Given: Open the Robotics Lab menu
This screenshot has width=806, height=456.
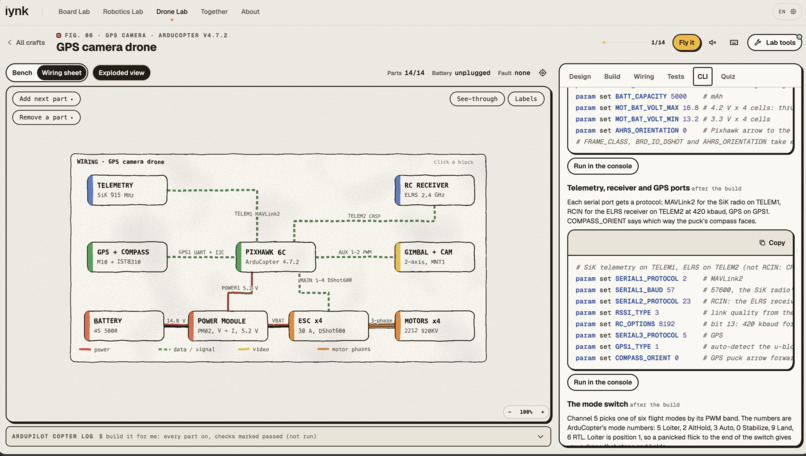Looking at the screenshot, I should [x=123, y=11].
